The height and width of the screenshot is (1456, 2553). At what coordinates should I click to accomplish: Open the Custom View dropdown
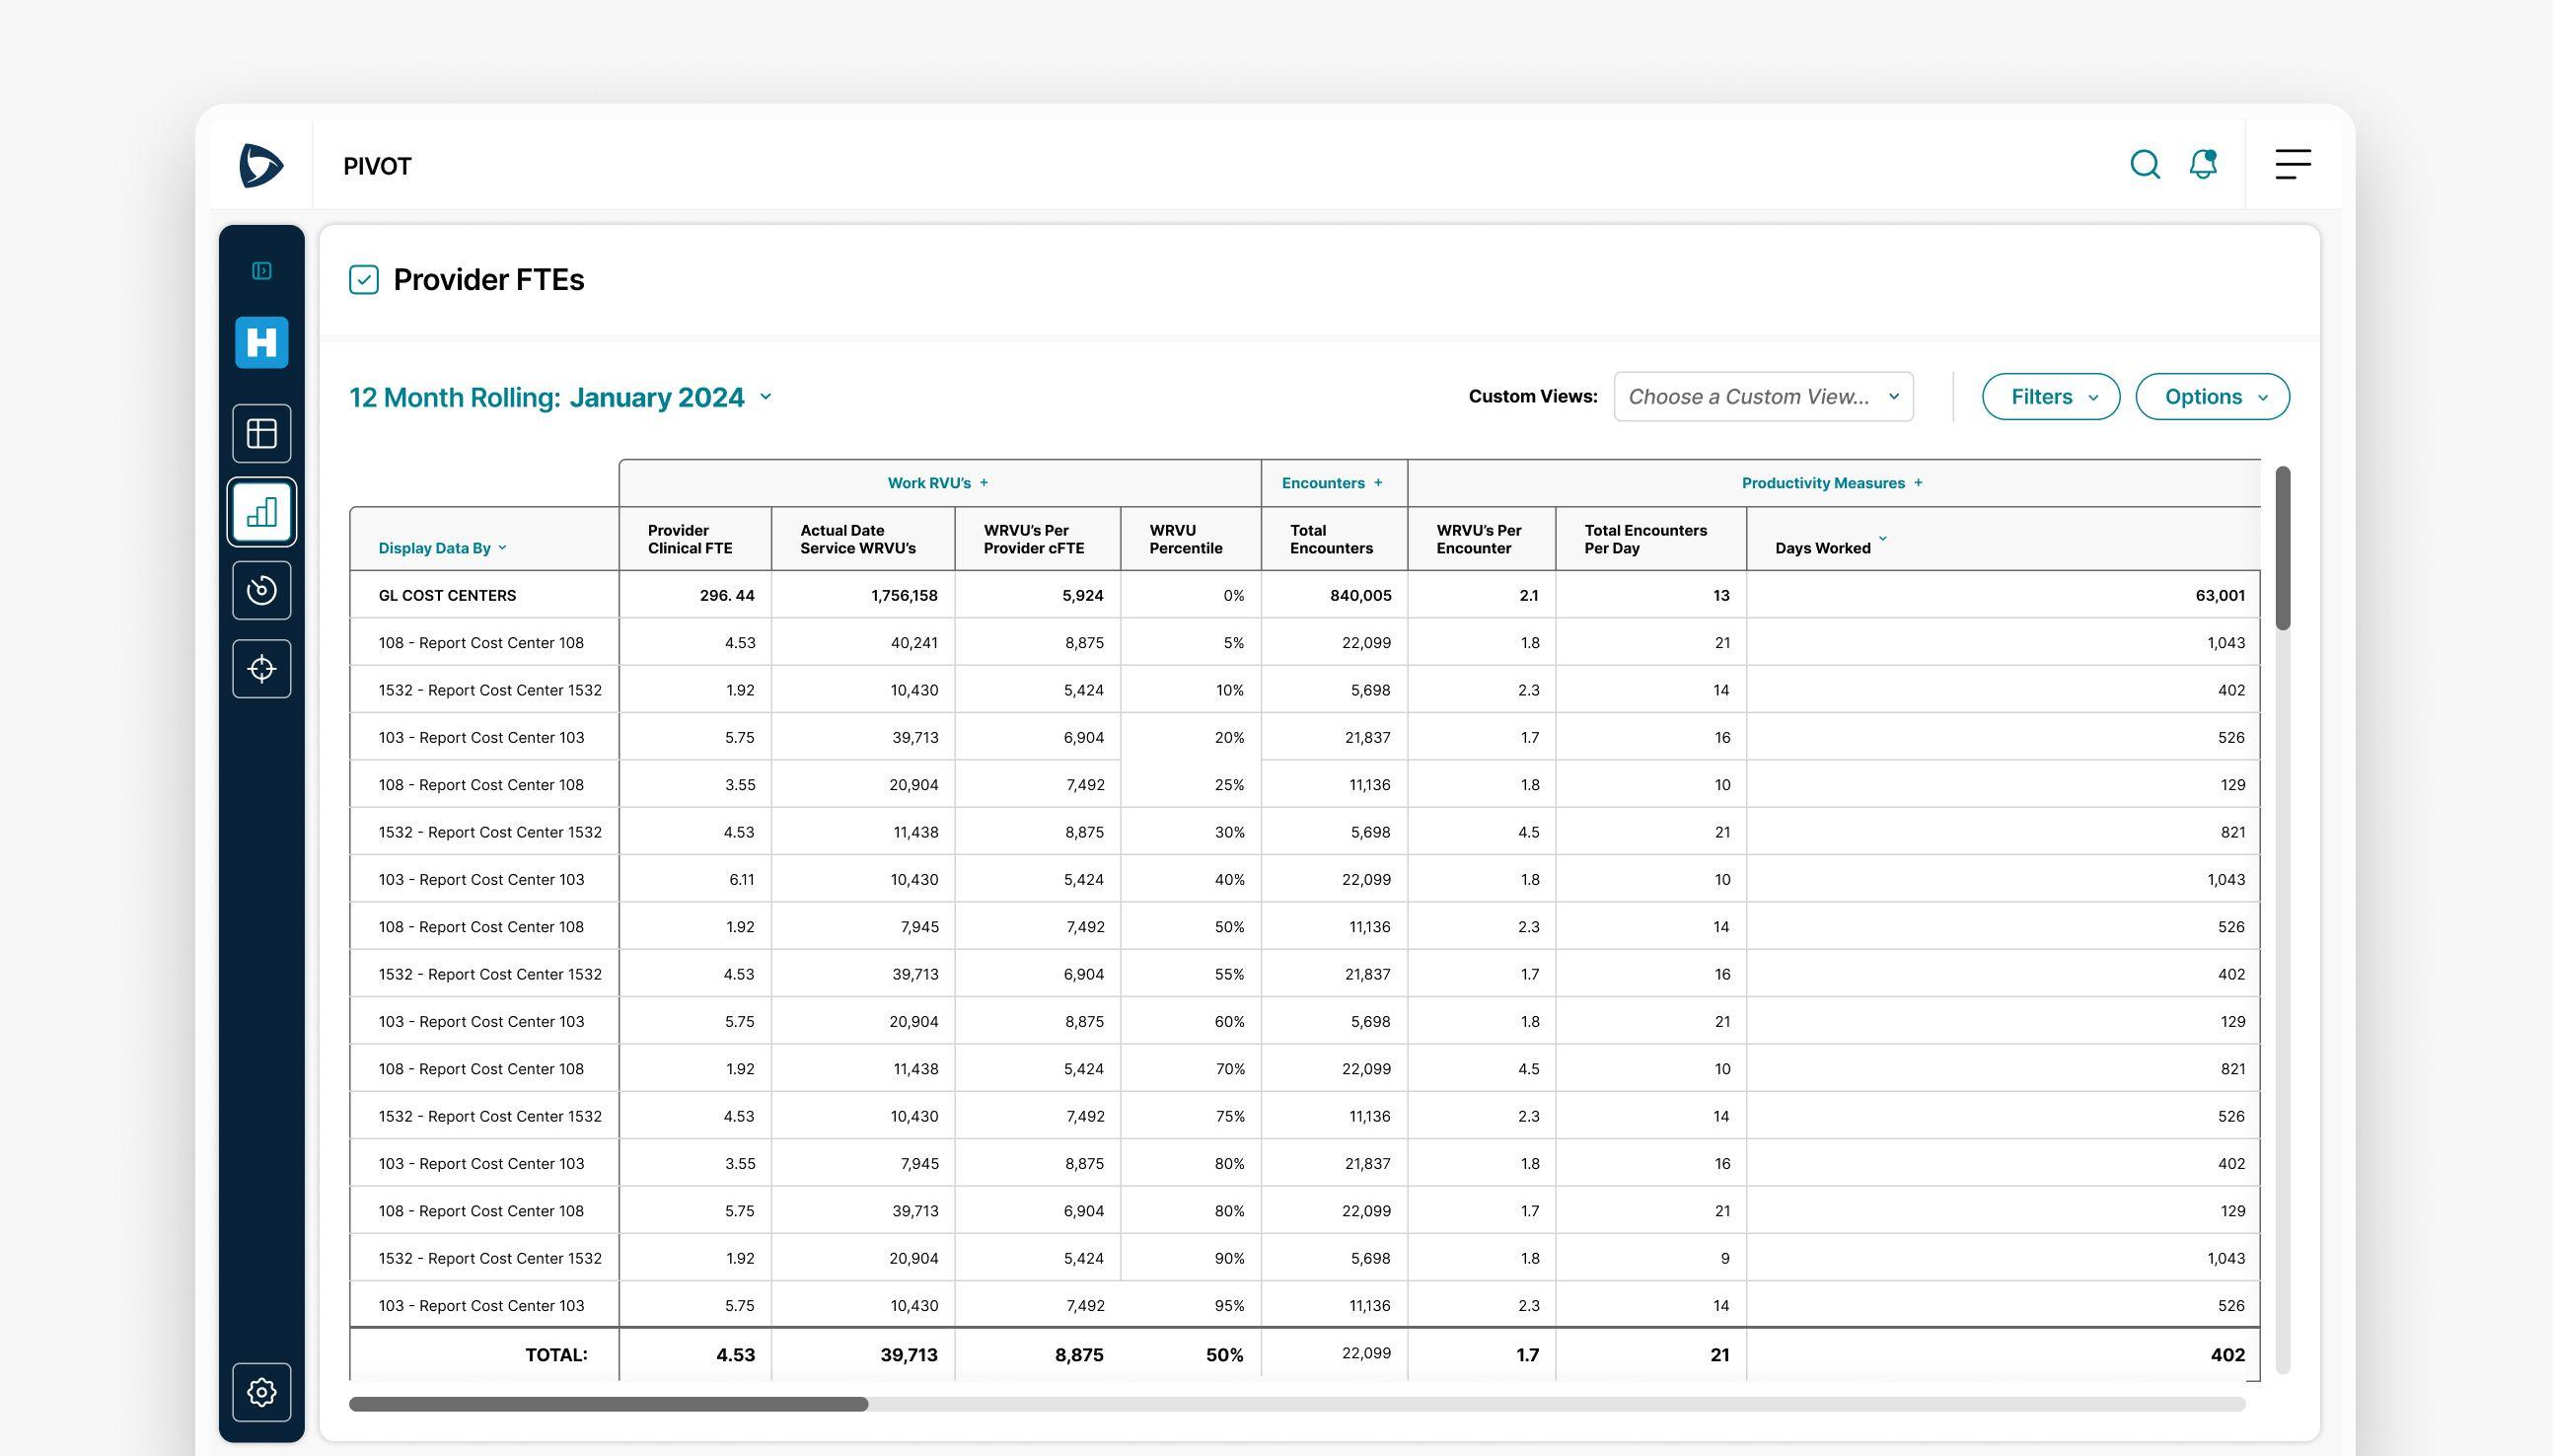click(1763, 397)
